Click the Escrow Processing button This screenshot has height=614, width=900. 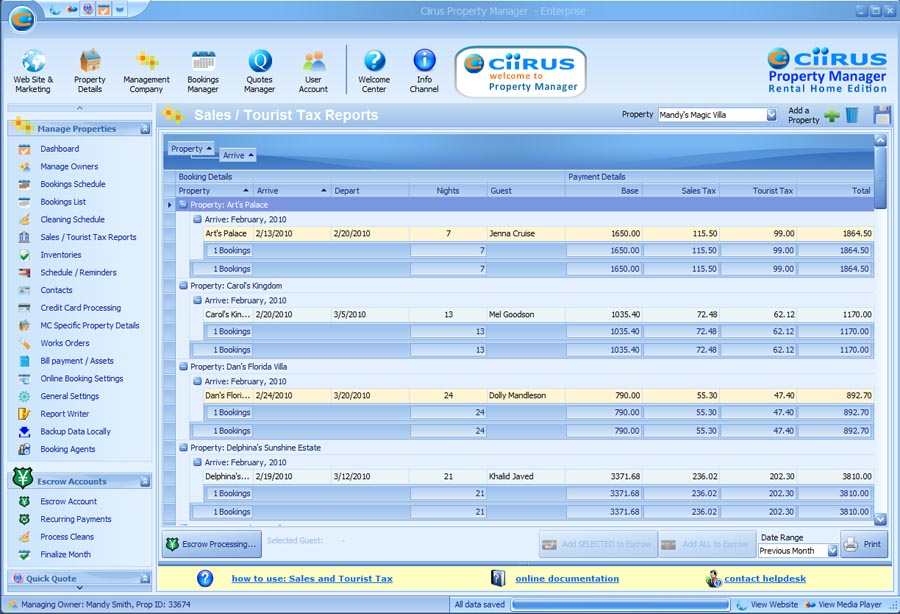pos(212,544)
